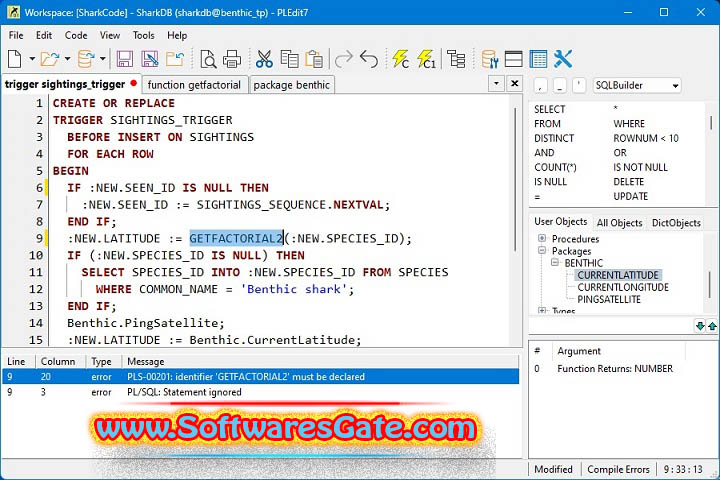Collapse the Packages tree node

[x=542, y=251]
